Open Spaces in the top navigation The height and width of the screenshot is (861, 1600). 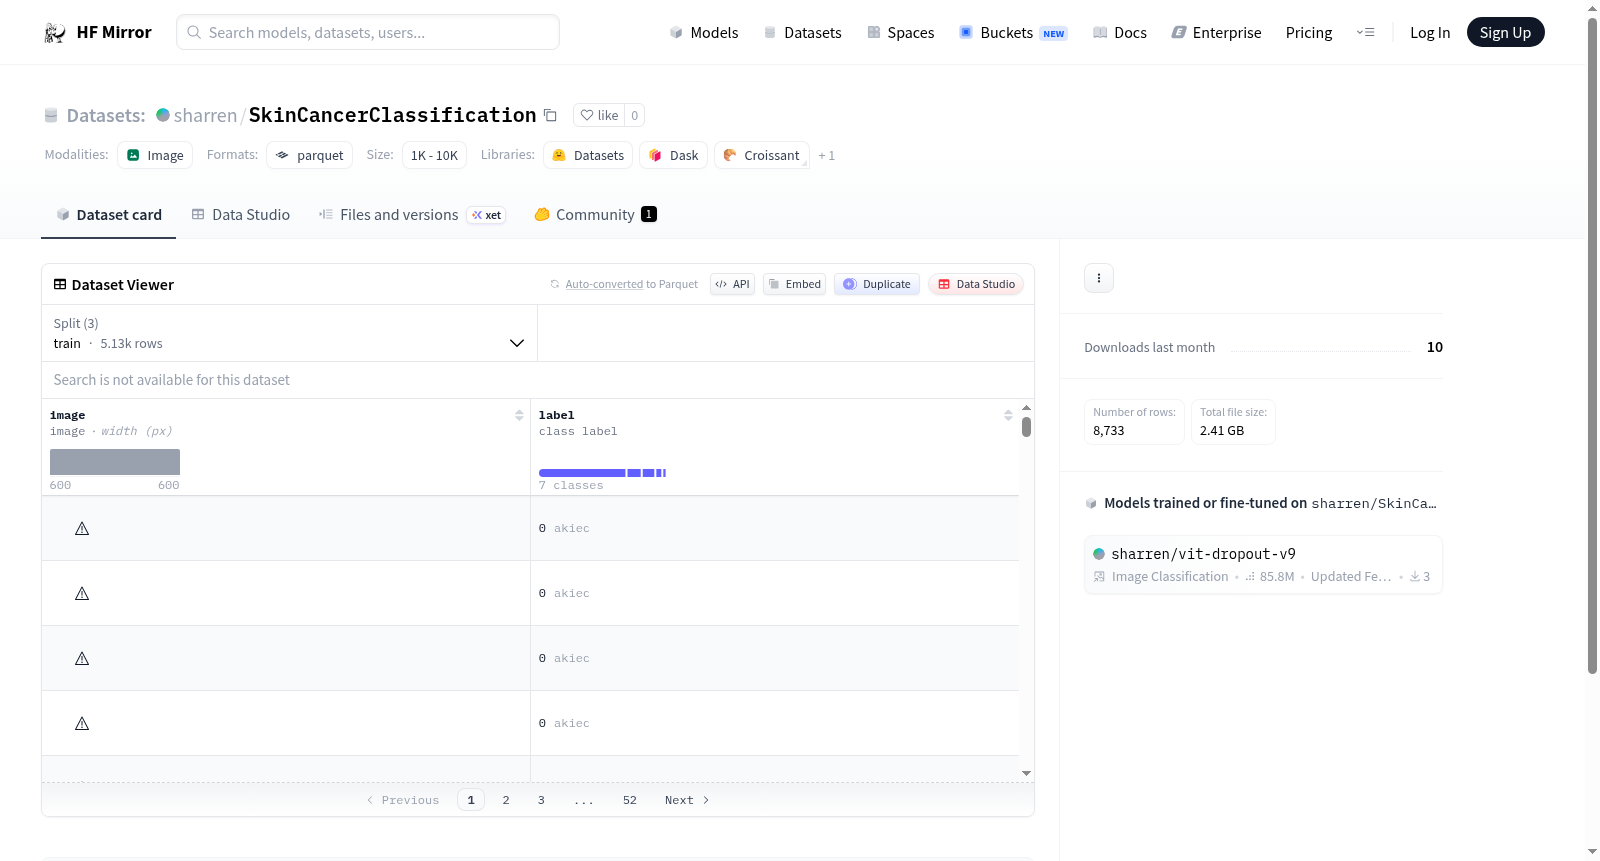point(901,33)
